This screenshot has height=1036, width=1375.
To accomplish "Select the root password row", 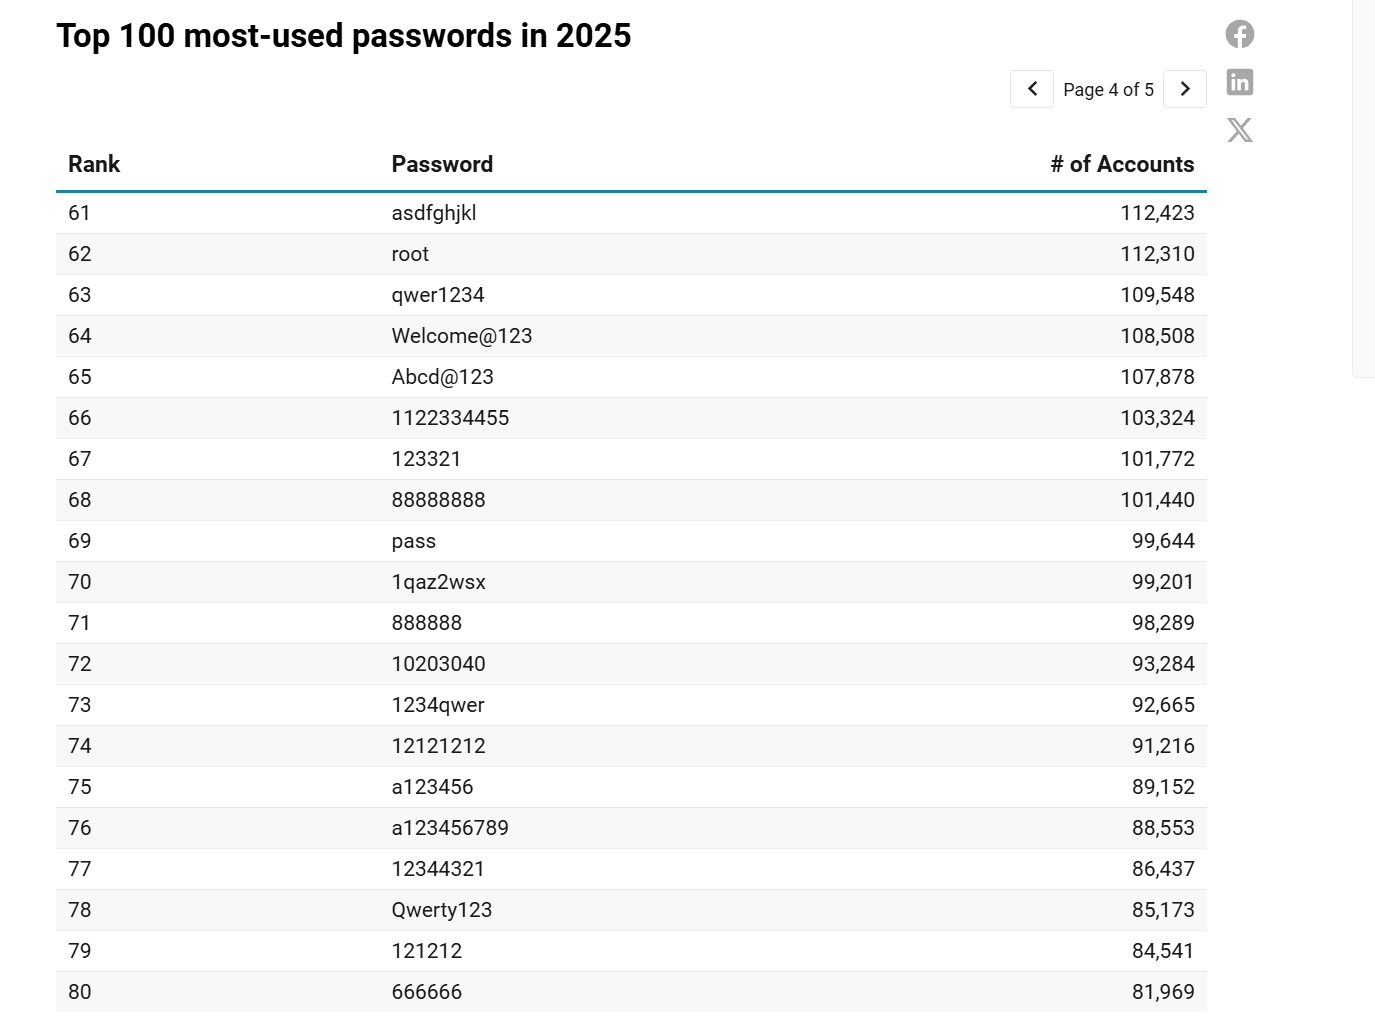I will pyautogui.click(x=410, y=254).
